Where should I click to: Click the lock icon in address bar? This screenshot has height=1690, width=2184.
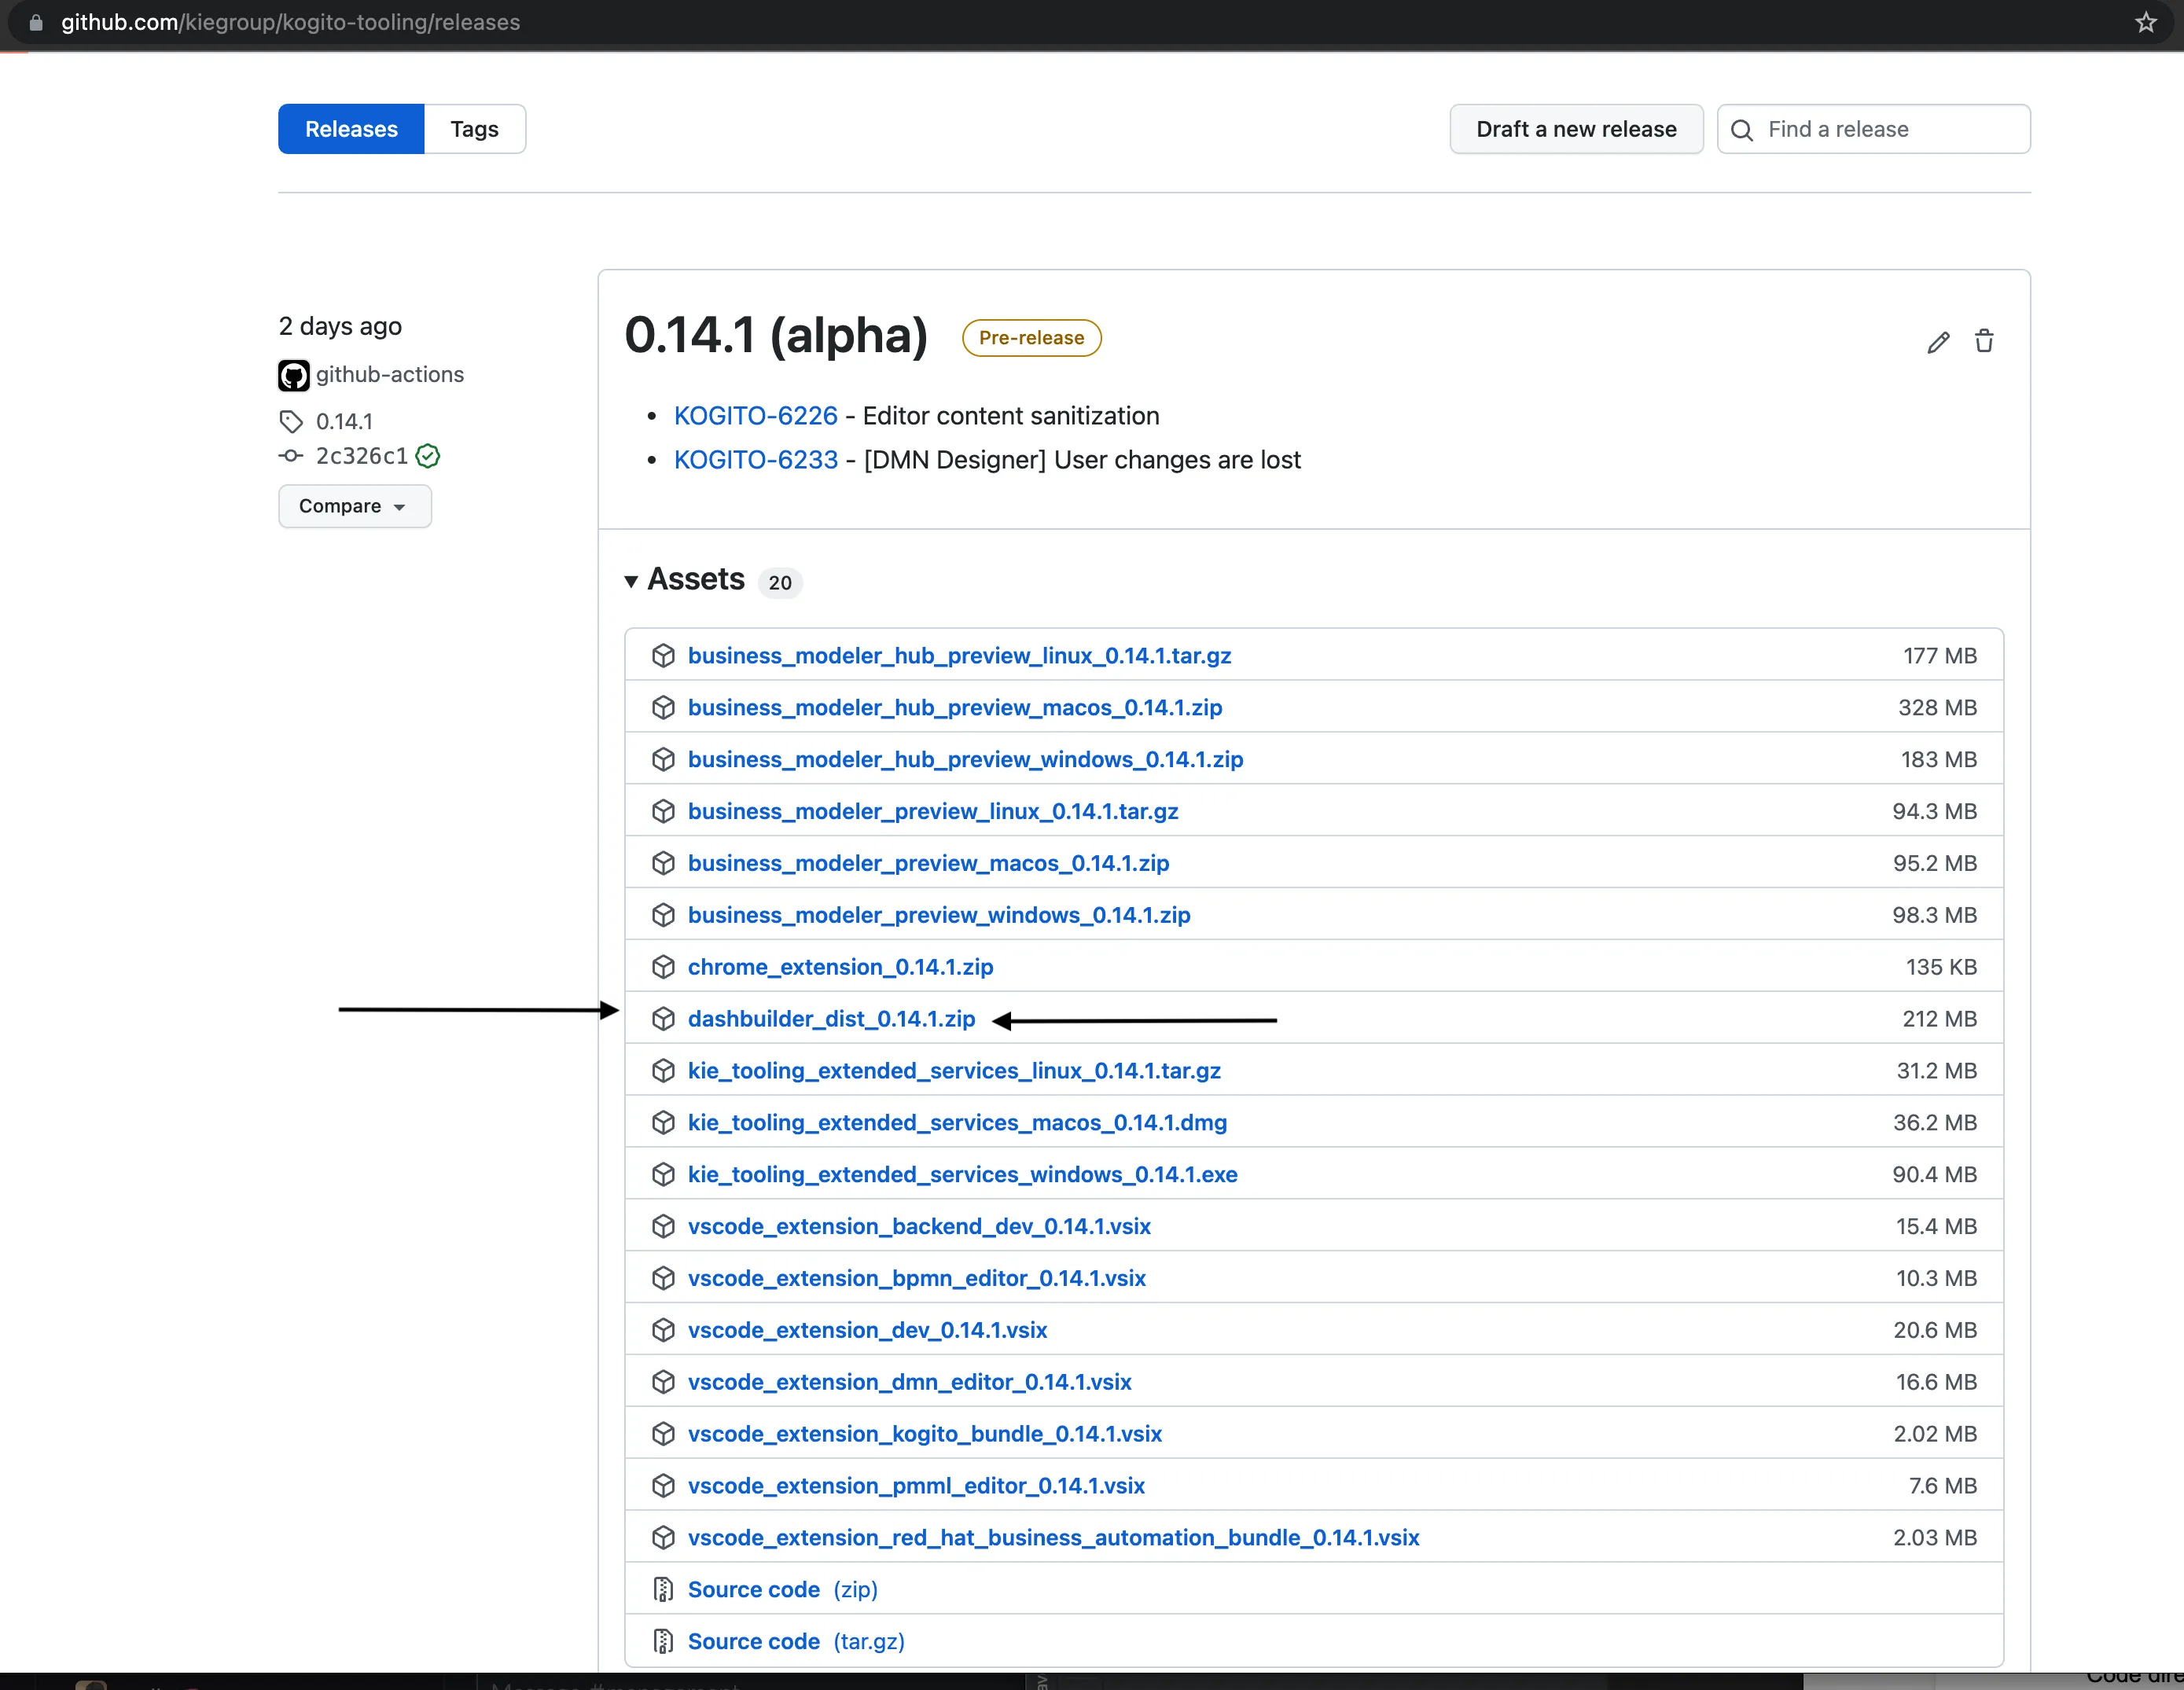[x=36, y=22]
